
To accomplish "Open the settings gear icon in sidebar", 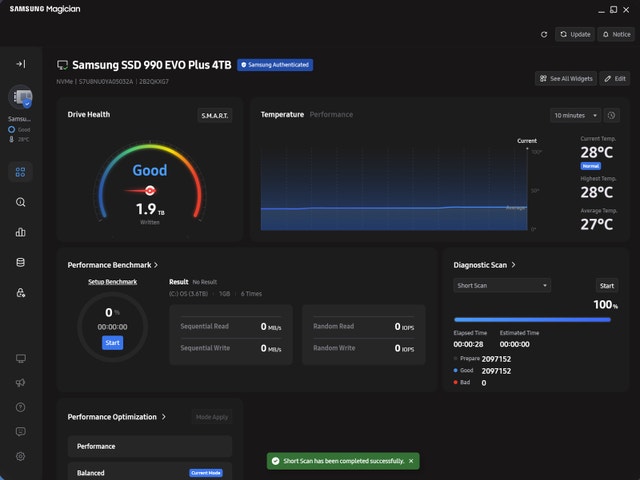I will (20, 456).
